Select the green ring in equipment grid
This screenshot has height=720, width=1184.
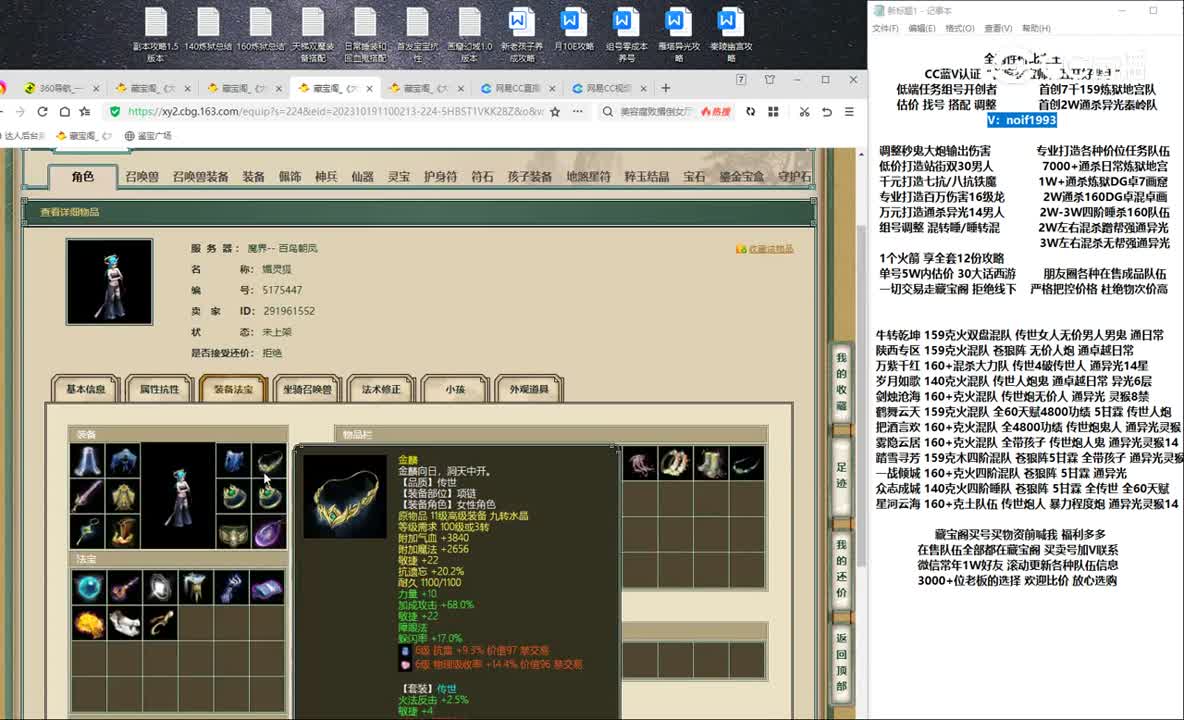tap(233, 497)
